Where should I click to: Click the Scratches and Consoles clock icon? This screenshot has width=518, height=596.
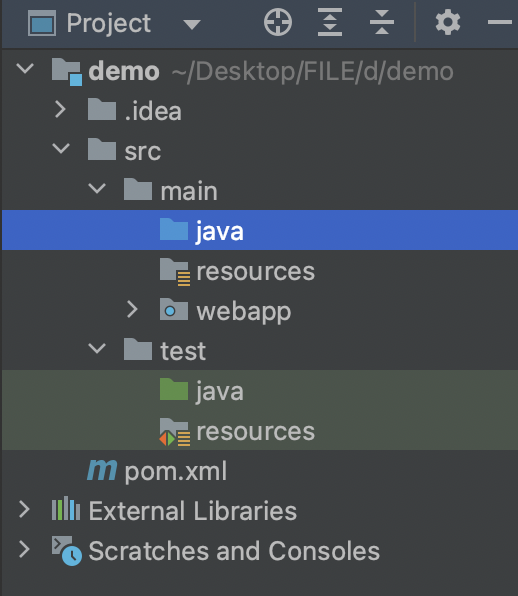pos(67,551)
